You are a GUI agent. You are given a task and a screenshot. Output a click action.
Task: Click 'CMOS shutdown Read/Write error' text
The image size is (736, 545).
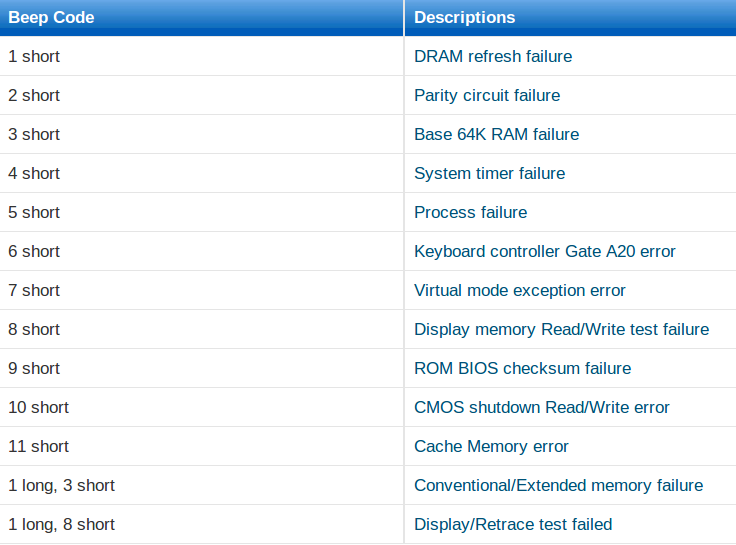point(542,407)
